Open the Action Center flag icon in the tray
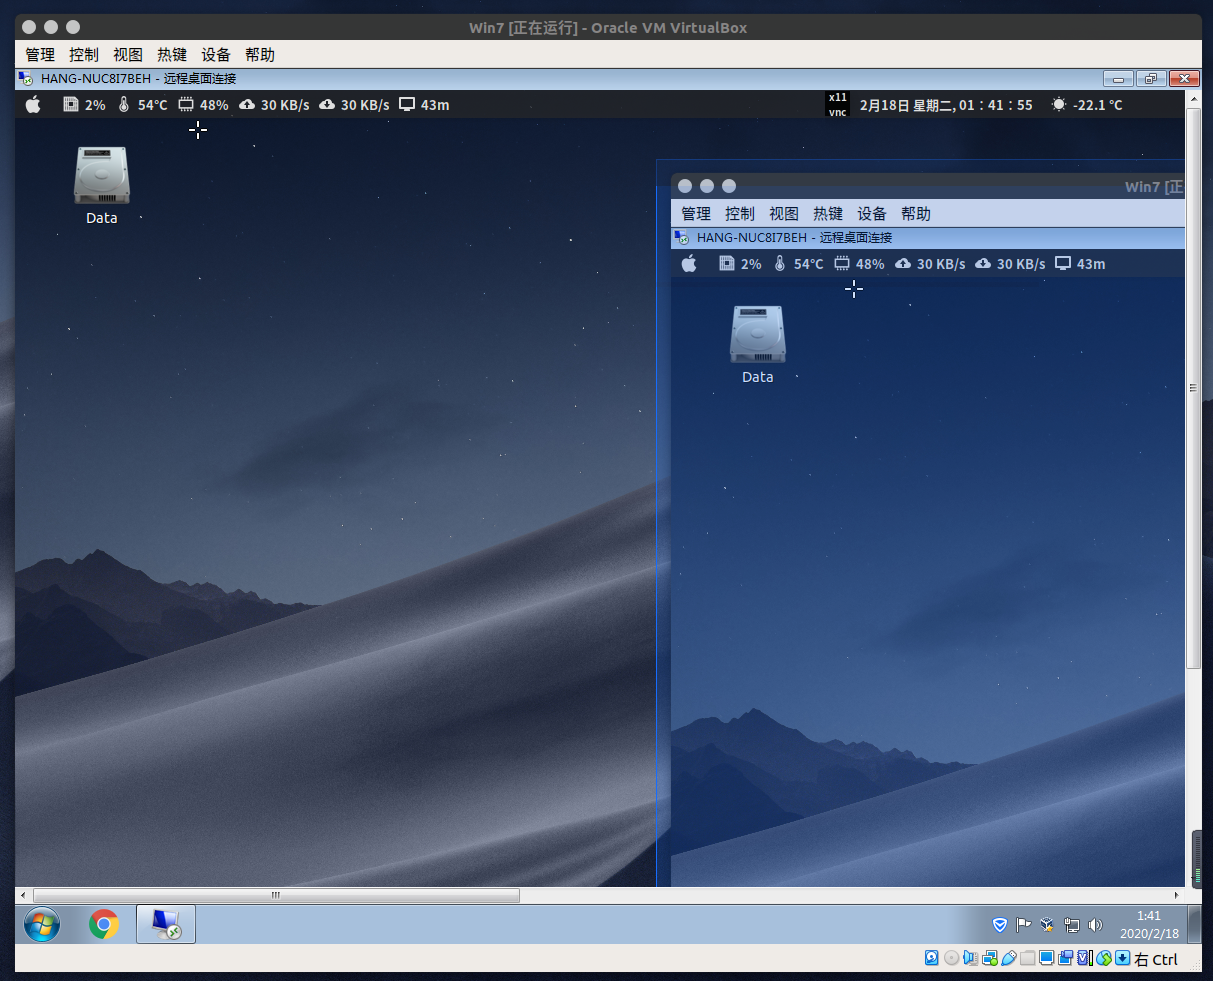1213x981 pixels. (1023, 925)
